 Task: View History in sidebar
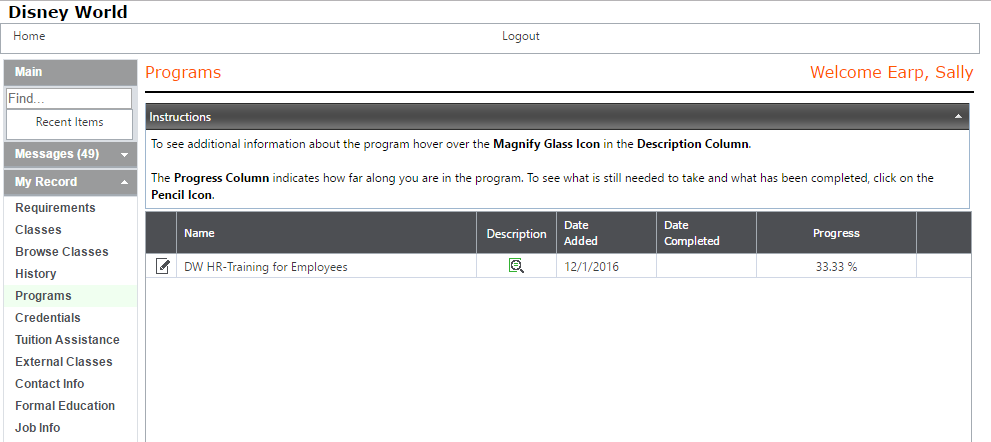coord(35,274)
